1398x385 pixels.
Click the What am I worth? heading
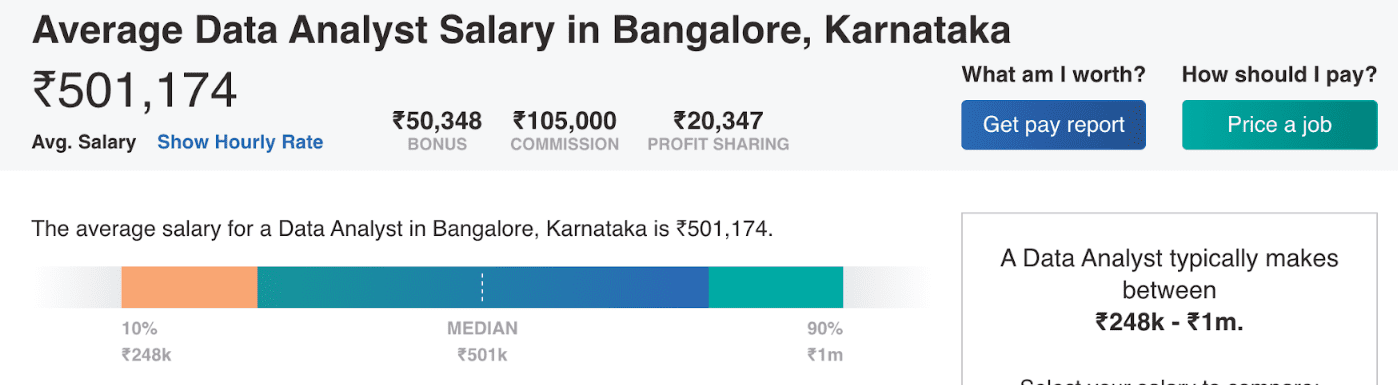[x=1053, y=74]
